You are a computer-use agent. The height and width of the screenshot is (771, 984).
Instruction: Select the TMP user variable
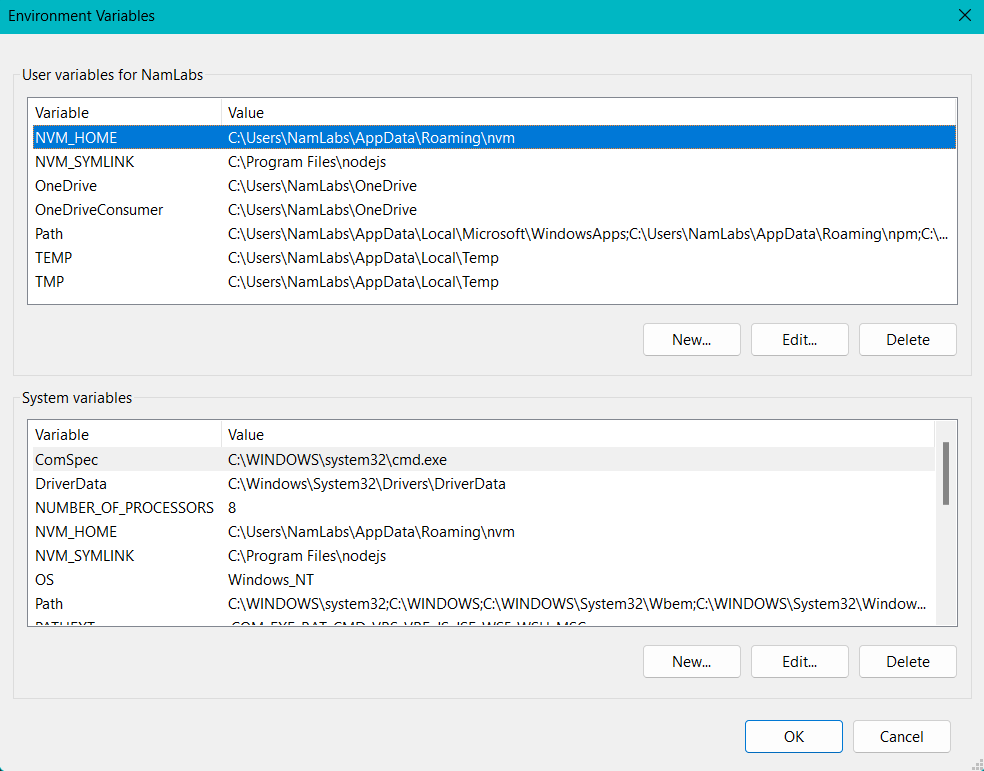494,282
